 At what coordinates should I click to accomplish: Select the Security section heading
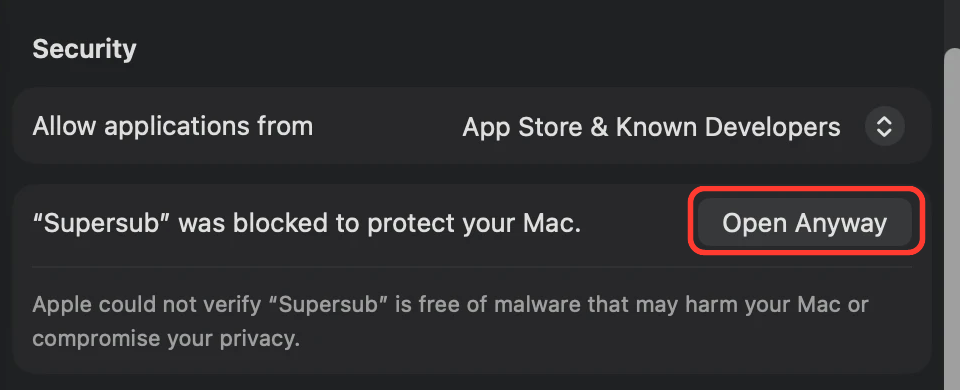84,49
